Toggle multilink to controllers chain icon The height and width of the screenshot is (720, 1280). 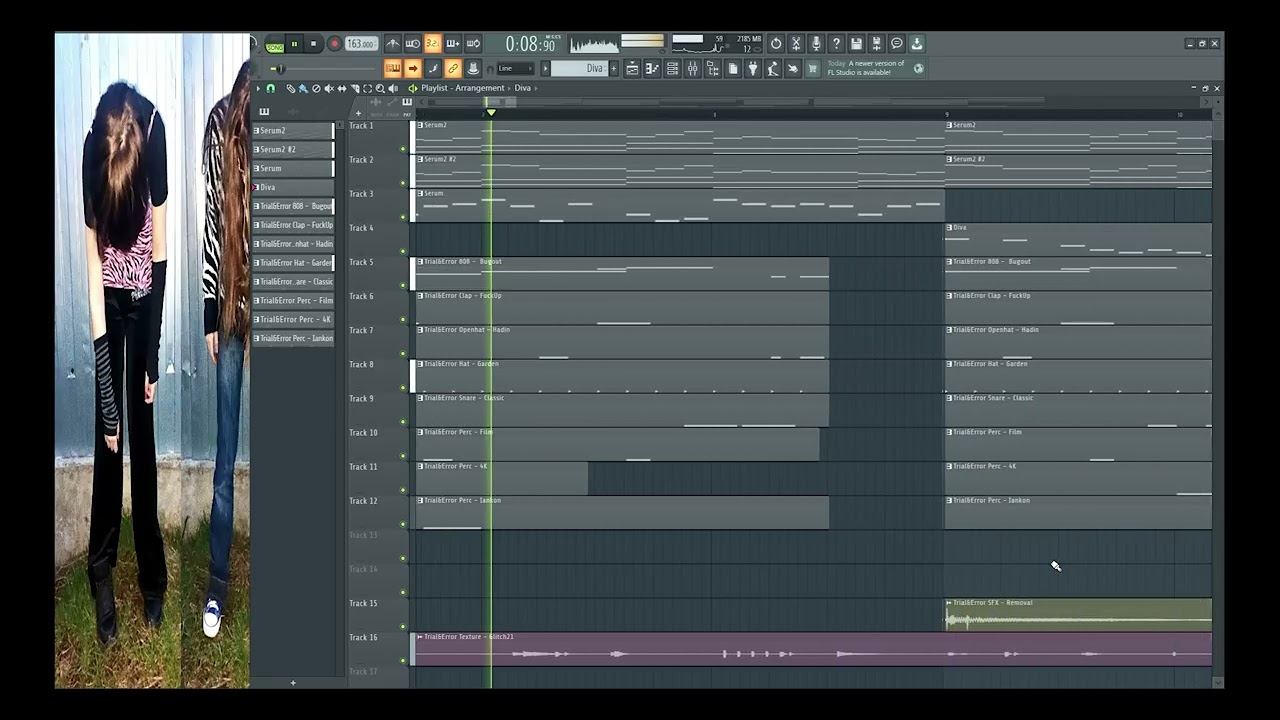[x=452, y=69]
